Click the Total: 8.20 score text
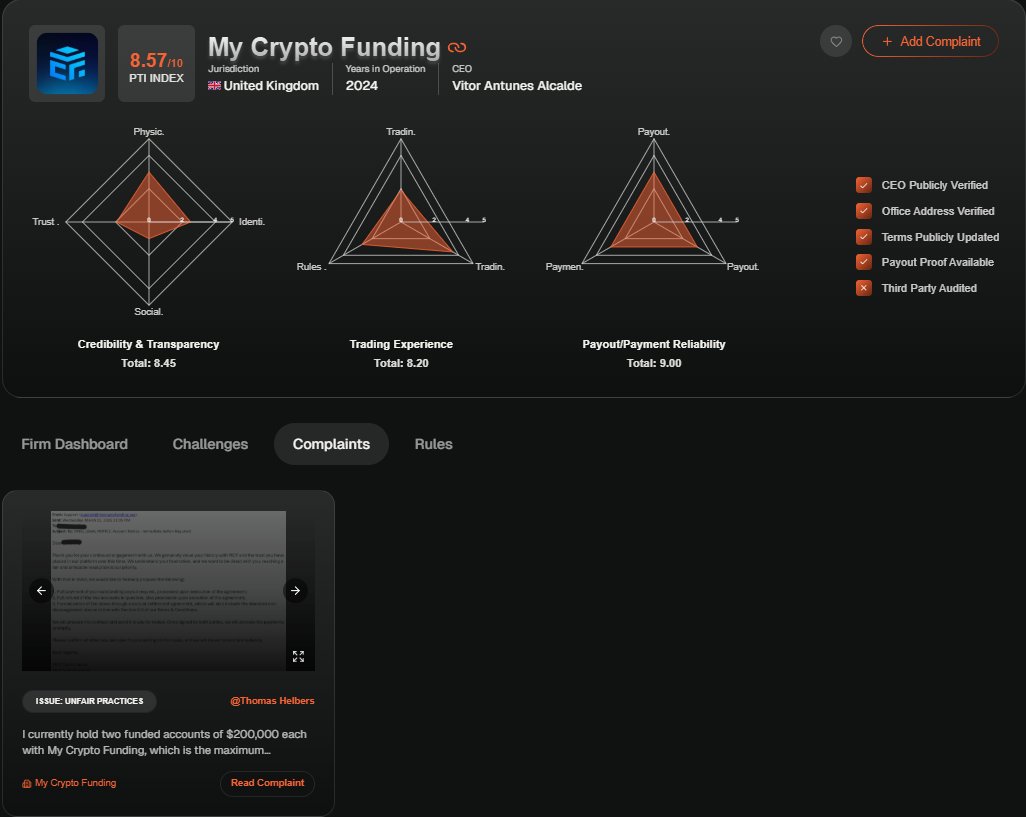Viewport: 1026px width, 817px height. point(401,363)
